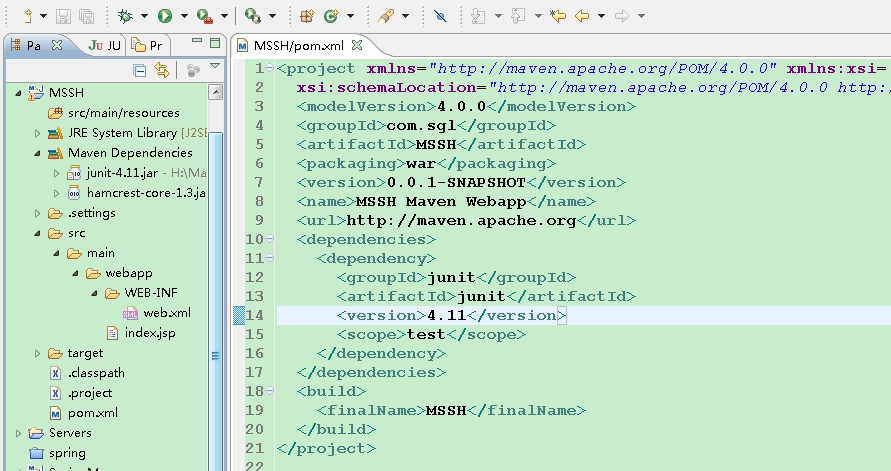Expand the hamcrest-core-1.3.jar node

coord(56,194)
